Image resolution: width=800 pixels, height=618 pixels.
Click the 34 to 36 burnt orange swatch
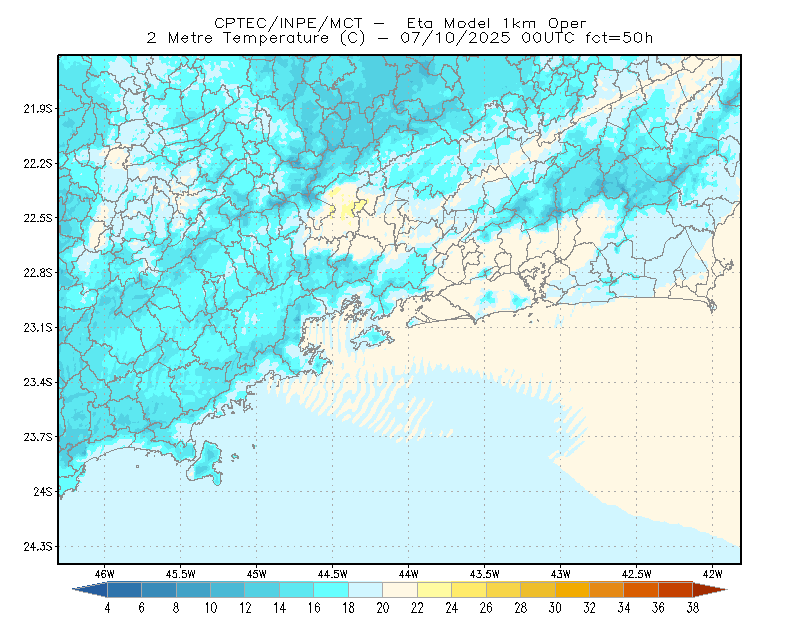pos(641,589)
